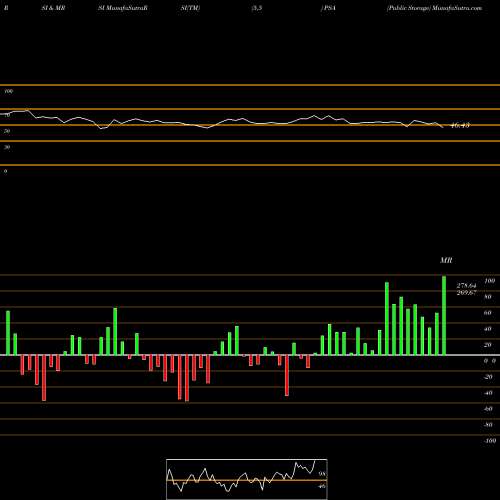500x500 pixels.
Task: Click the 100 label on histogram right axis
Action: click(x=490, y=281)
